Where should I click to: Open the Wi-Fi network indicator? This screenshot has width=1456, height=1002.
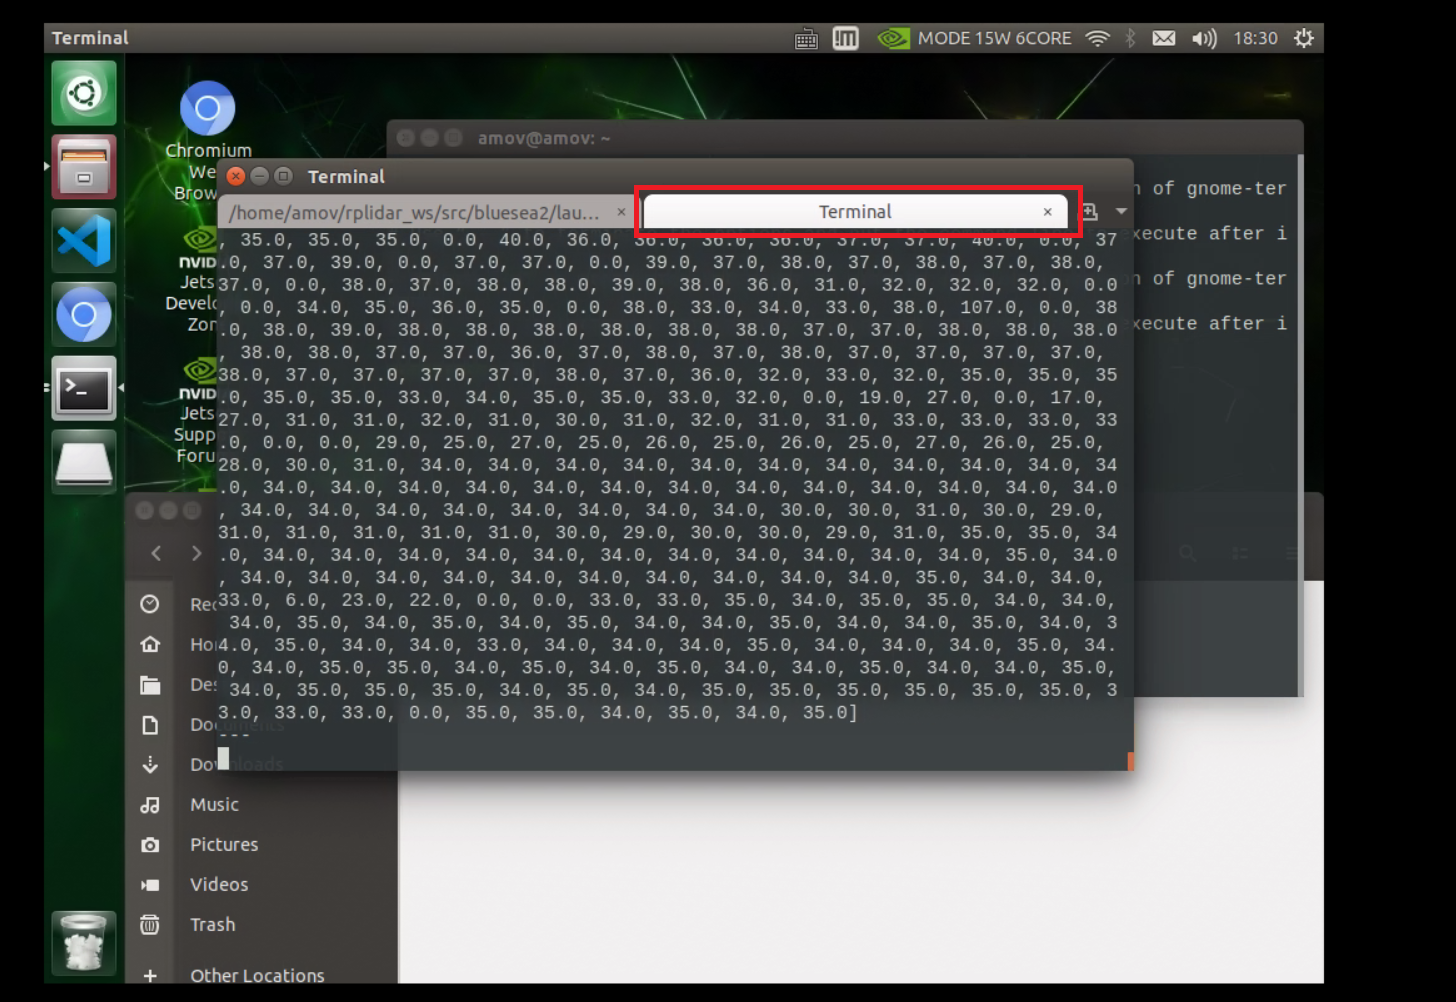(x=1098, y=38)
